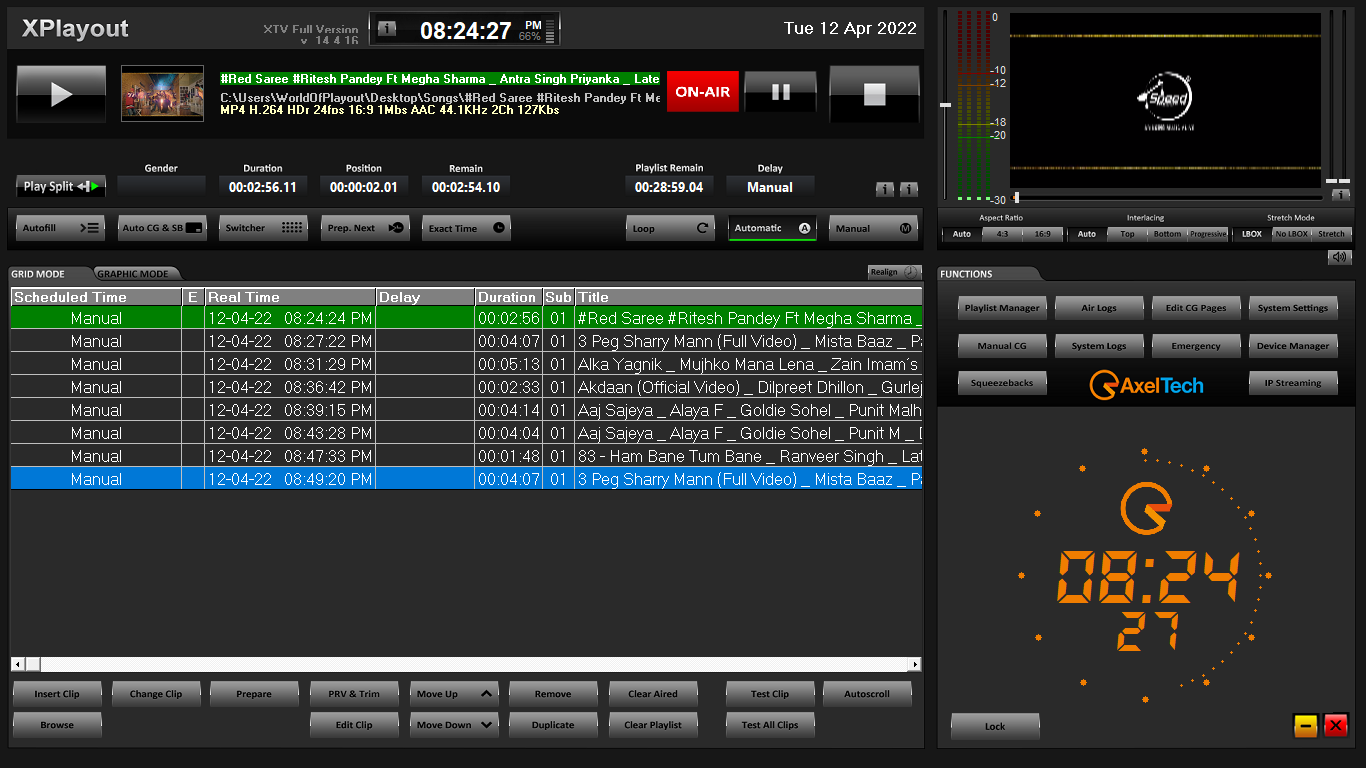Move the selected clip up
Image resolution: width=1366 pixels, height=768 pixels.
point(454,694)
